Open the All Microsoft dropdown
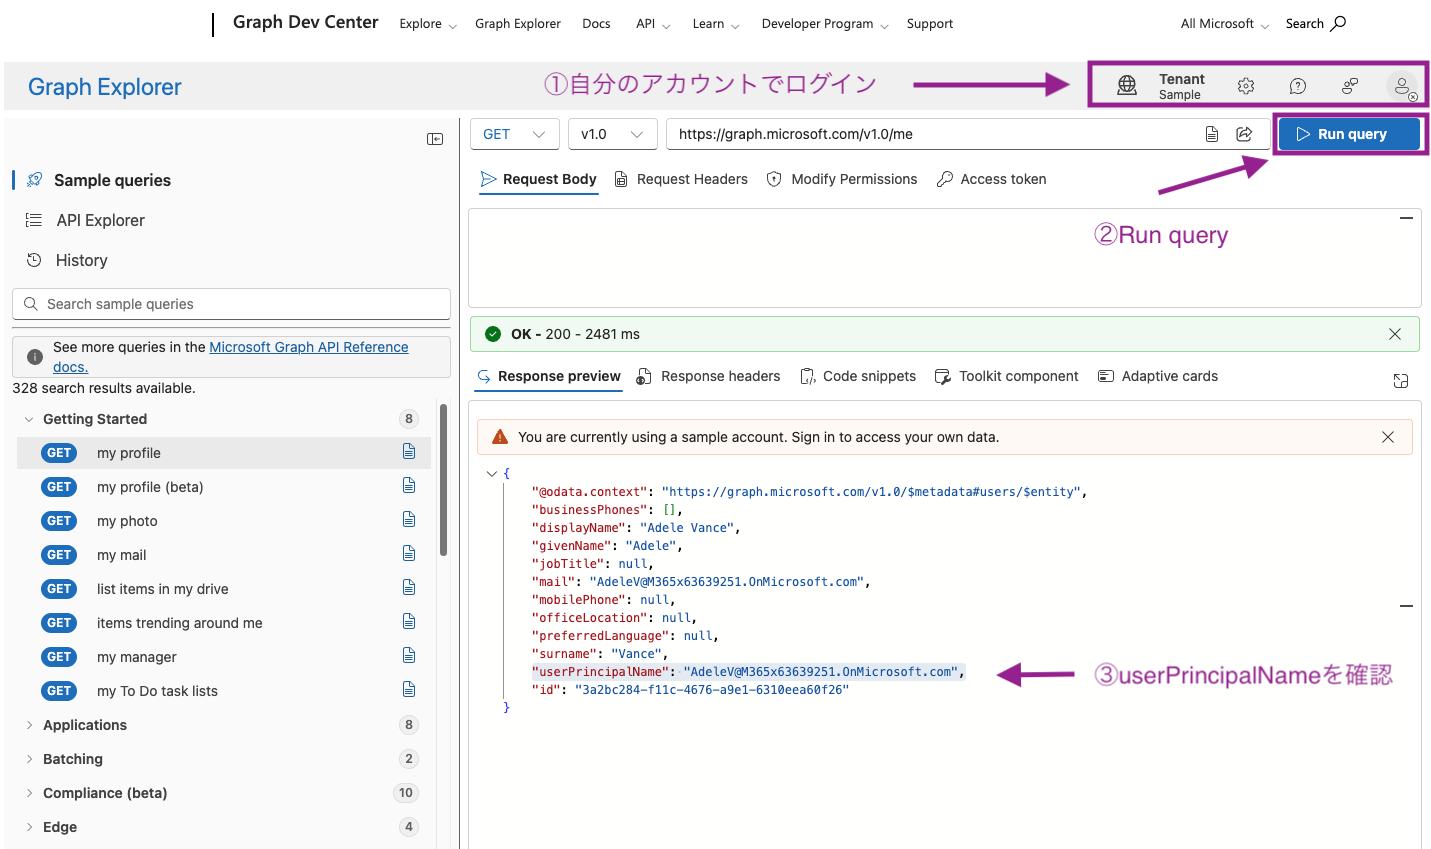The image size is (1431, 849). [1225, 24]
